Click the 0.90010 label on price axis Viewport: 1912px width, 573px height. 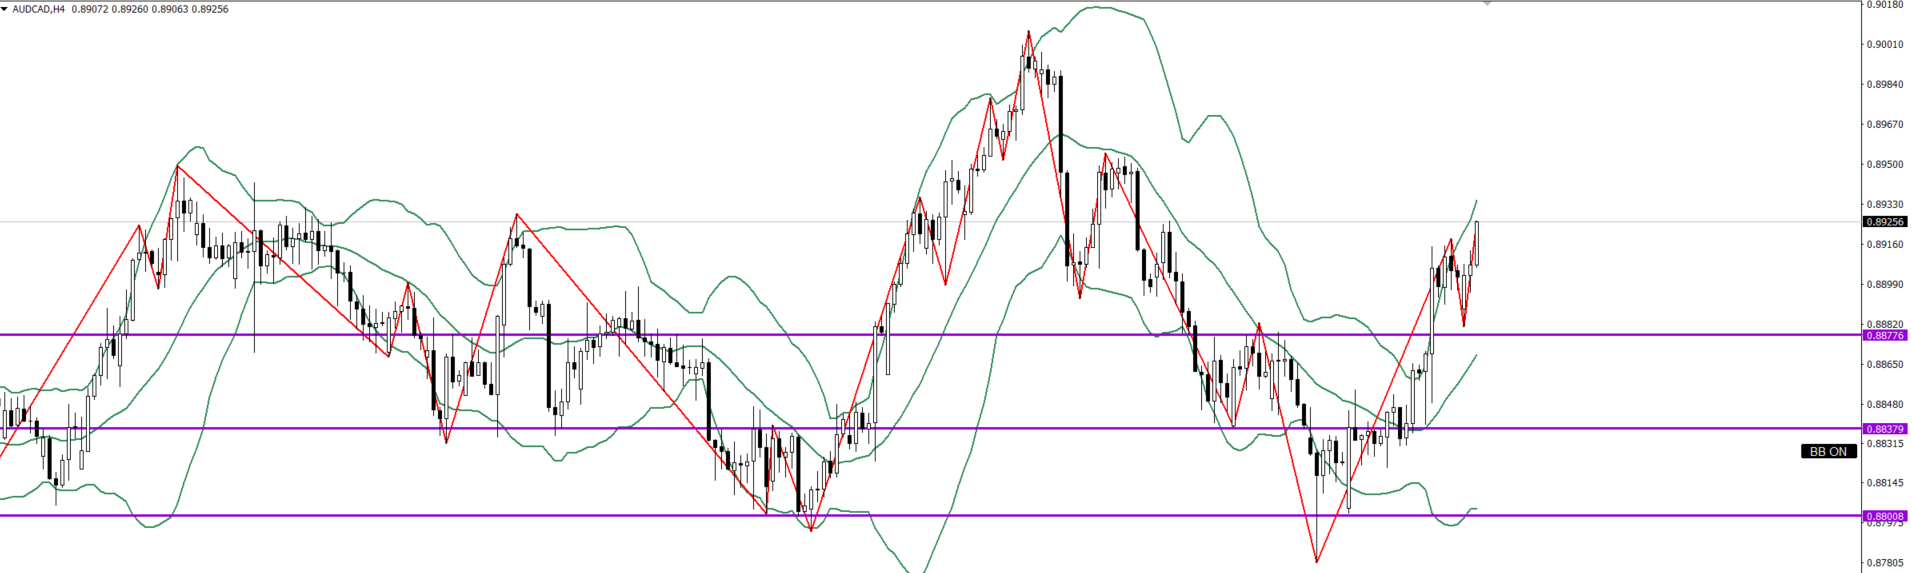click(1885, 45)
